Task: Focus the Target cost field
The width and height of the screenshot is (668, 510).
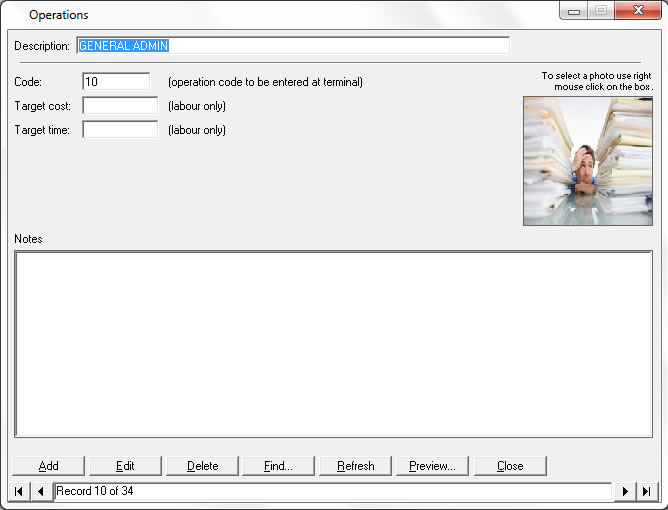Action: pos(120,106)
